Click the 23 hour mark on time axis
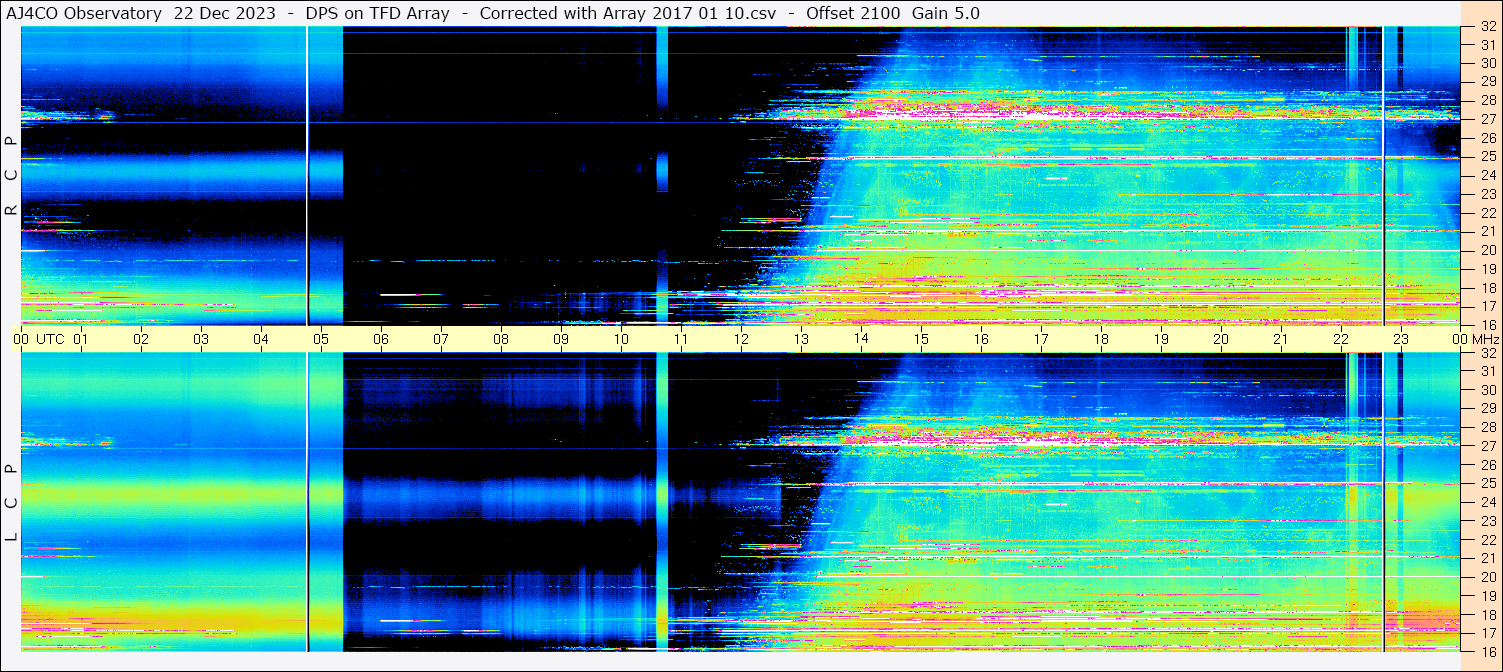Image resolution: width=1503 pixels, height=672 pixels. point(1401,339)
